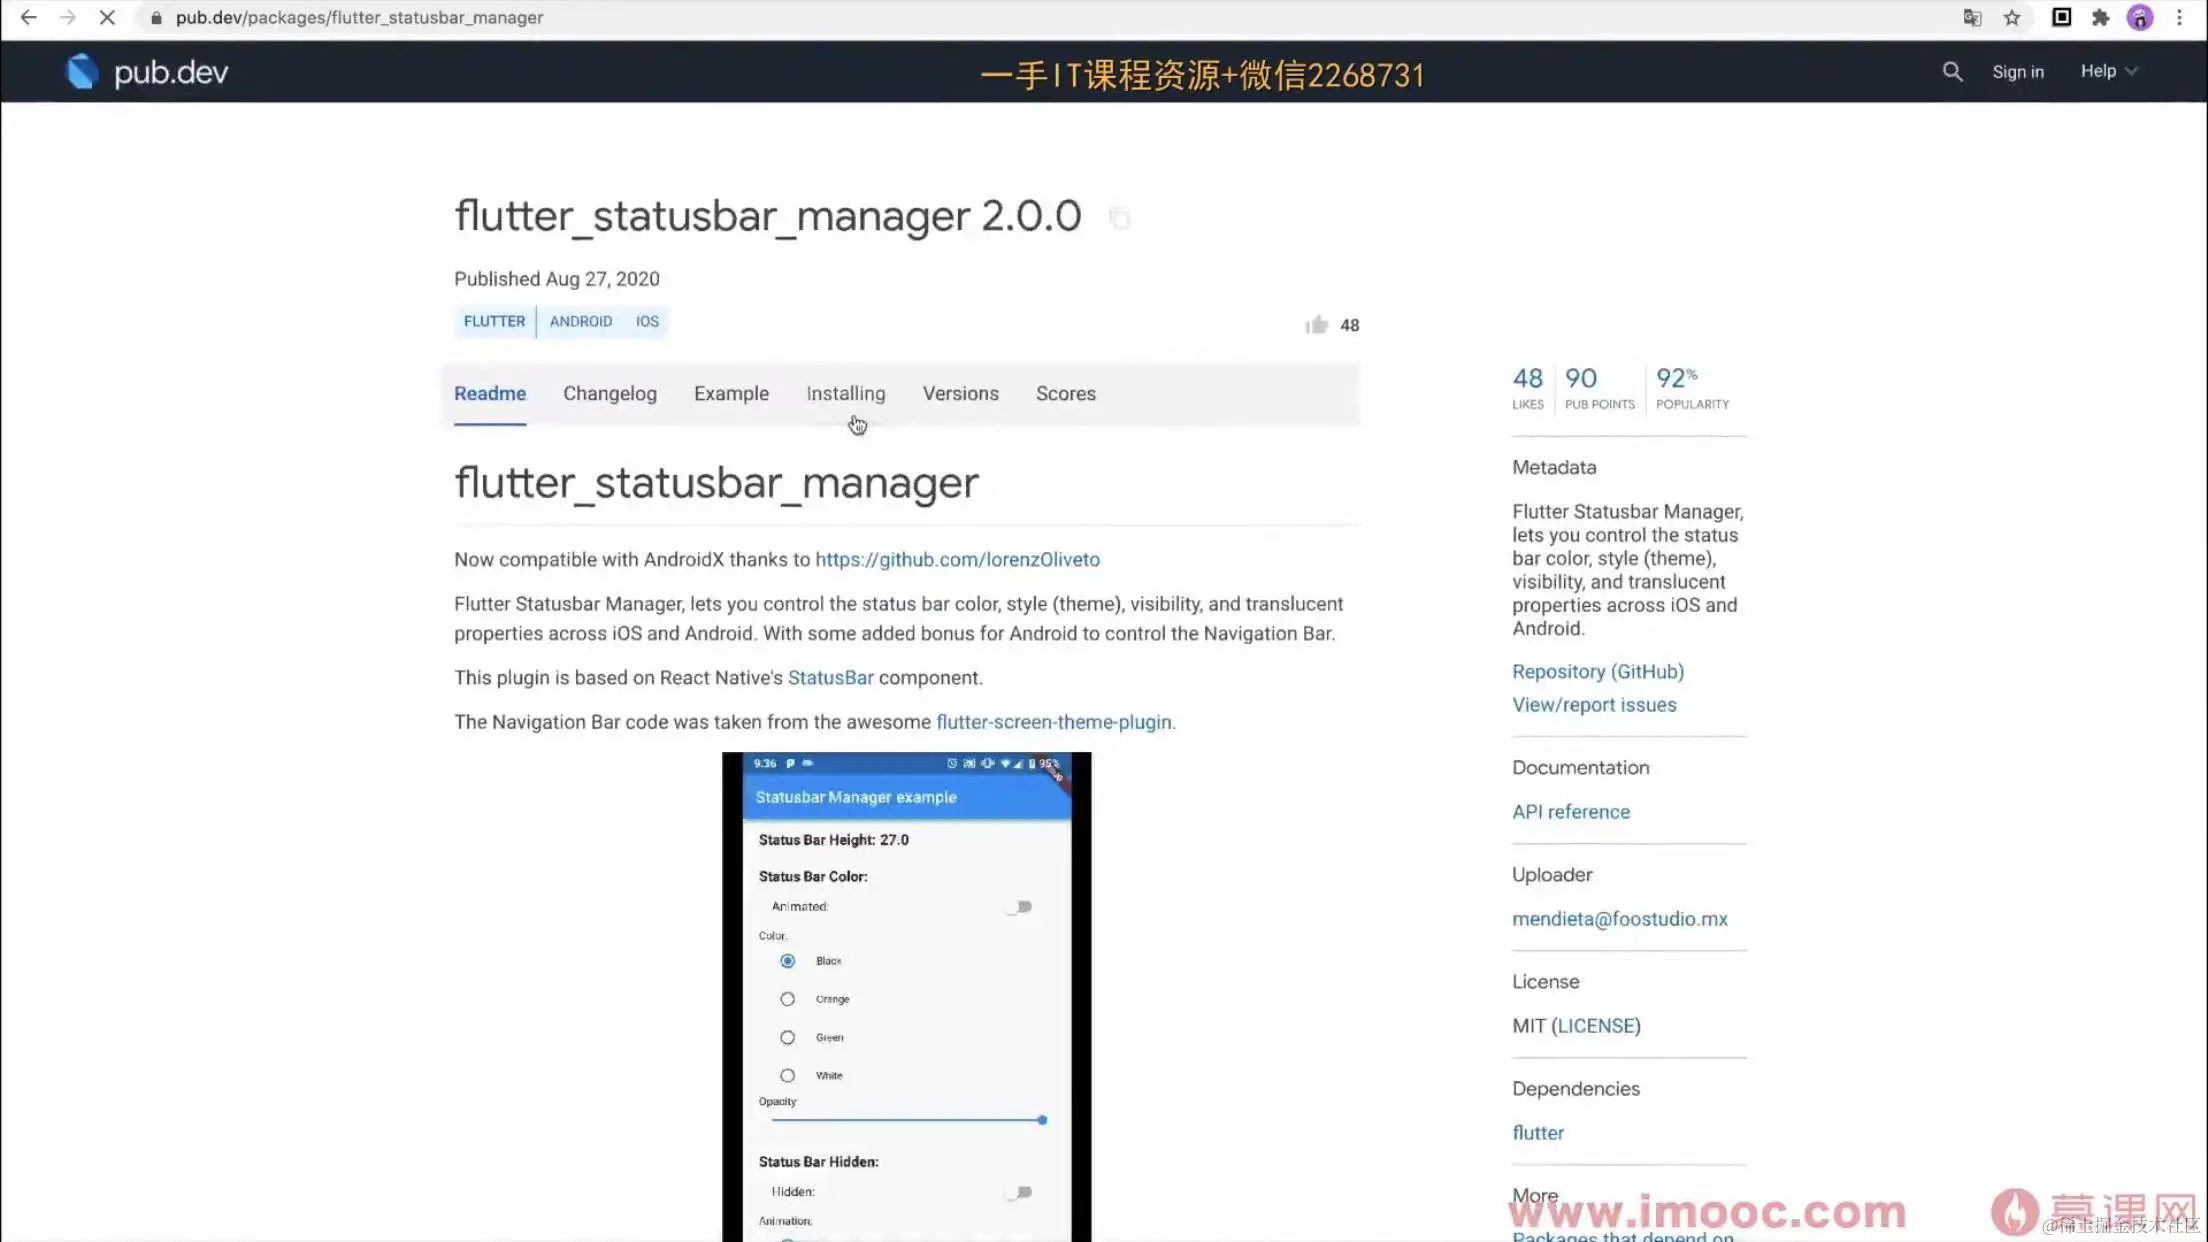Click the 90 pub points score
The height and width of the screenshot is (1242, 2208).
pos(1599,388)
